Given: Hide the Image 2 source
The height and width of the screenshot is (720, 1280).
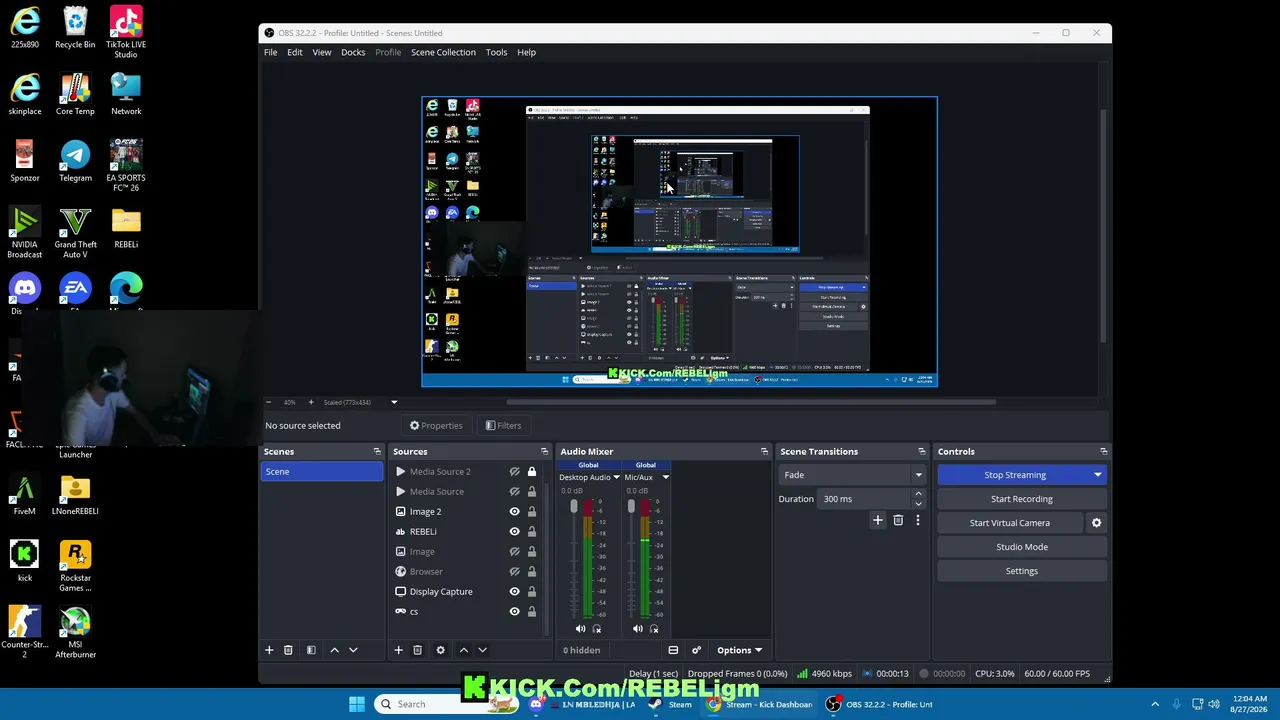Looking at the screenshot, I should pos(514,512).
